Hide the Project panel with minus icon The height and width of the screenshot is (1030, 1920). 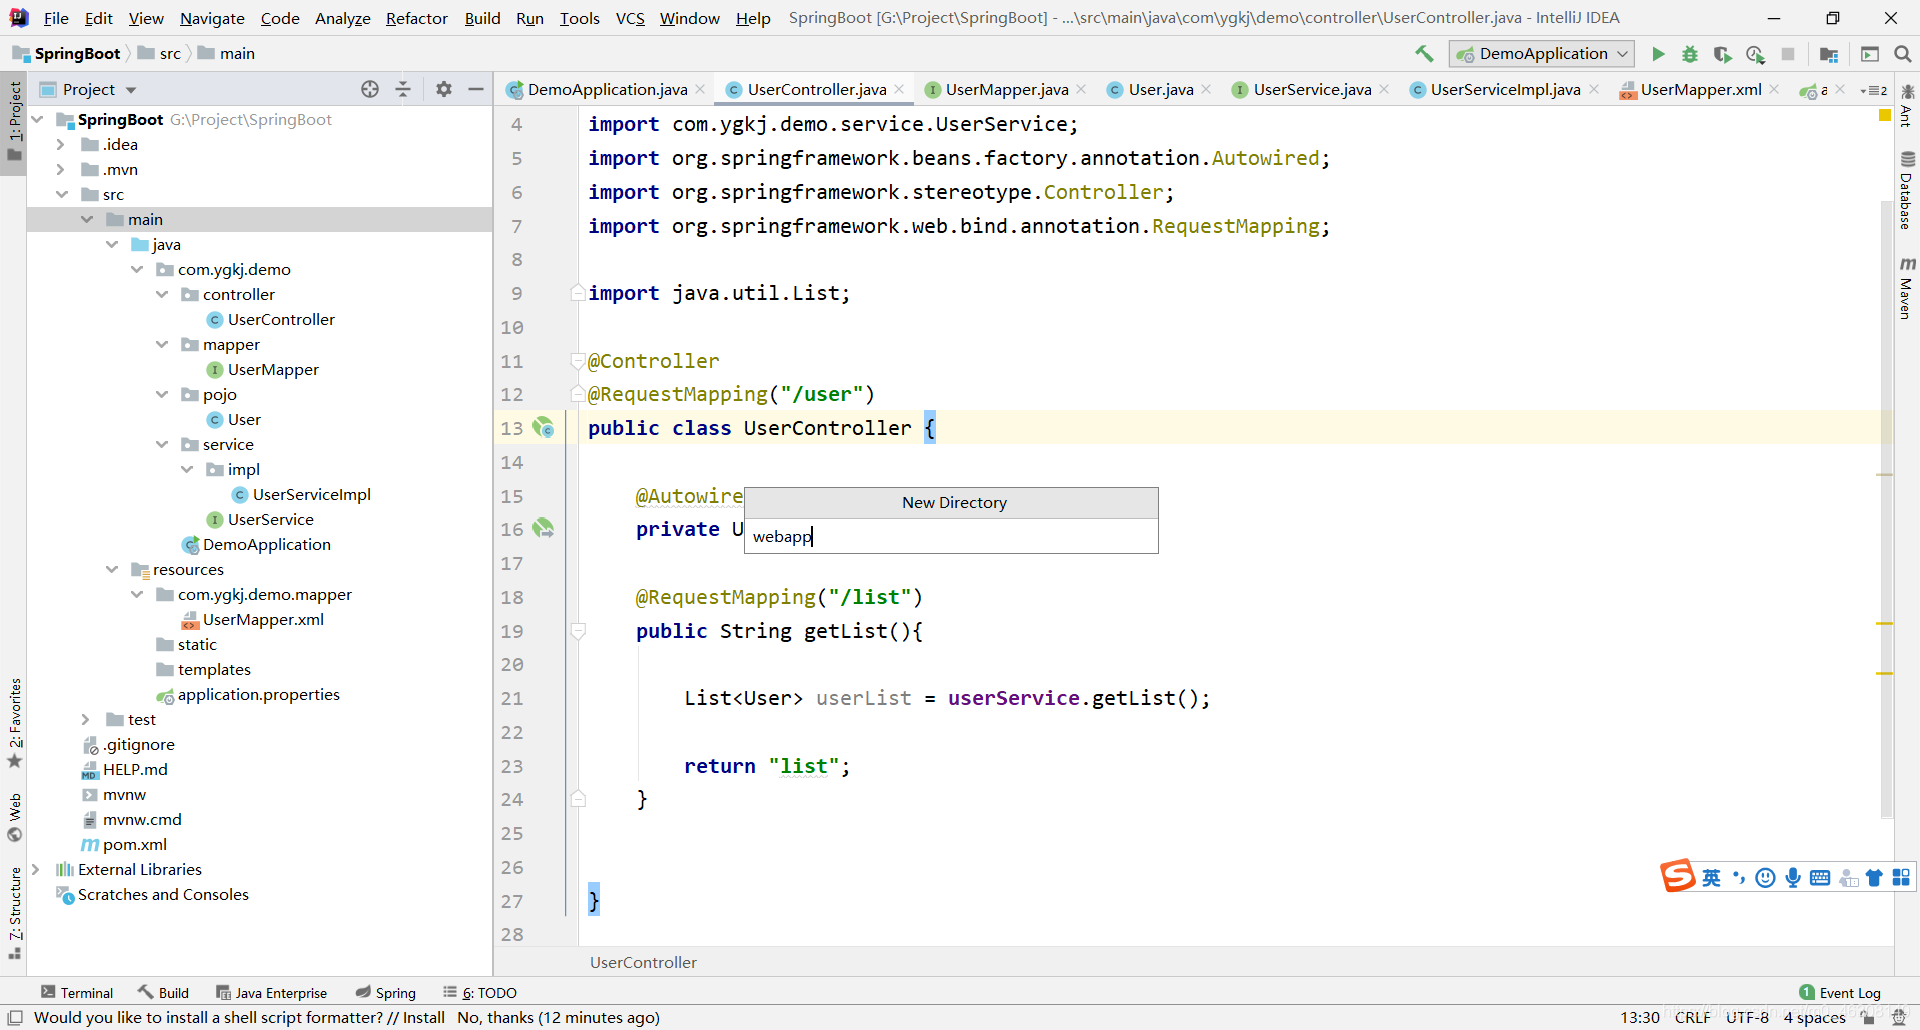(476, 89)
